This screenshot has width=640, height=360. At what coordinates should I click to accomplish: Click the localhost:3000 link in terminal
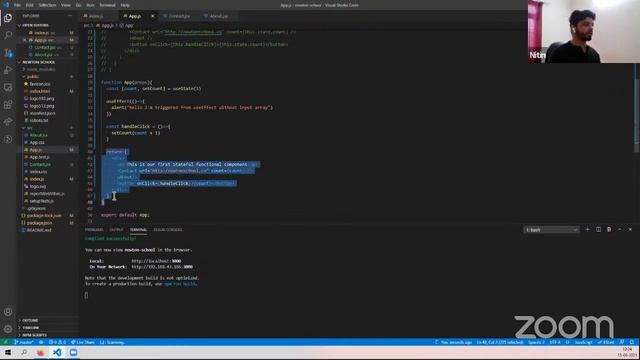coord(156,261)
